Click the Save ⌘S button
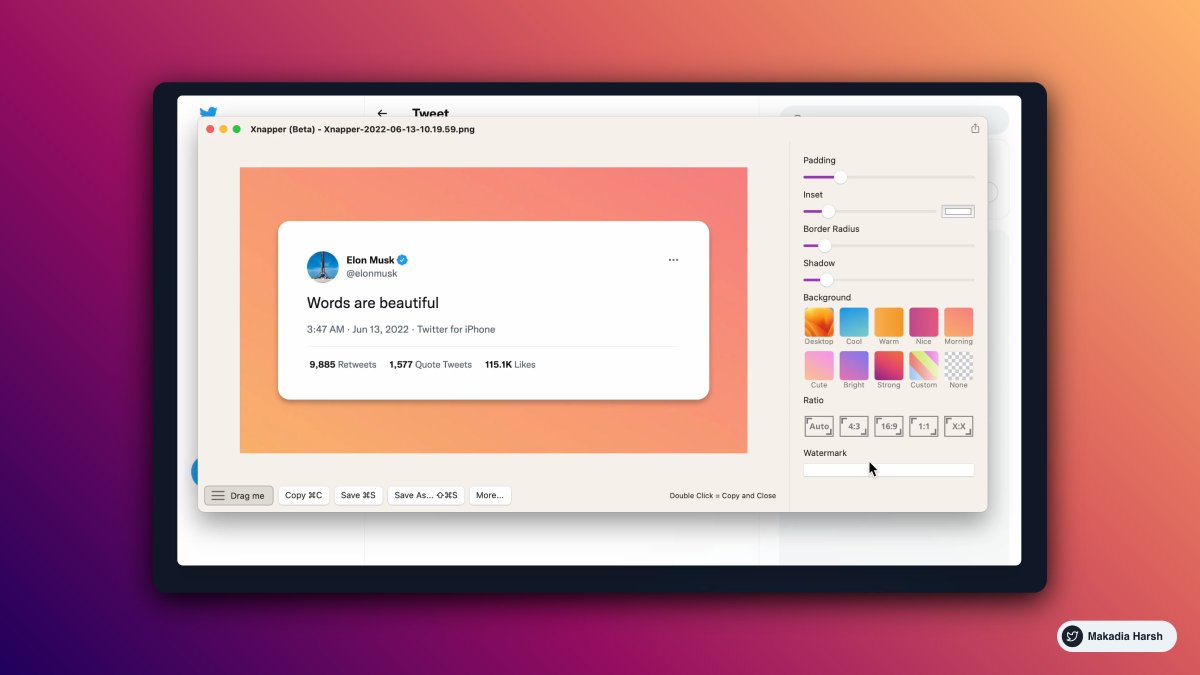Viewport: 1200px width, 675px height. (358, 495)
